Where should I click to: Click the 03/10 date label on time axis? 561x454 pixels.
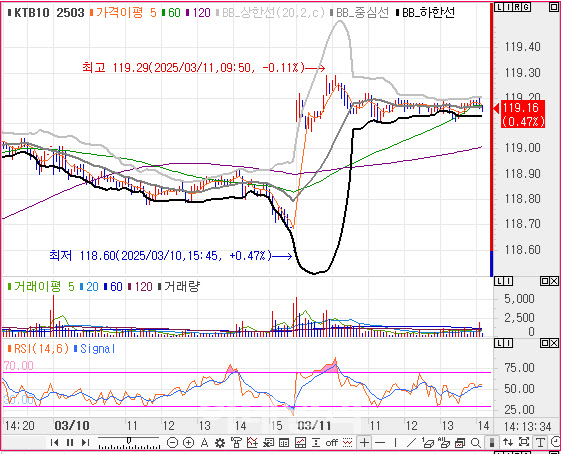tap(72, 425)
